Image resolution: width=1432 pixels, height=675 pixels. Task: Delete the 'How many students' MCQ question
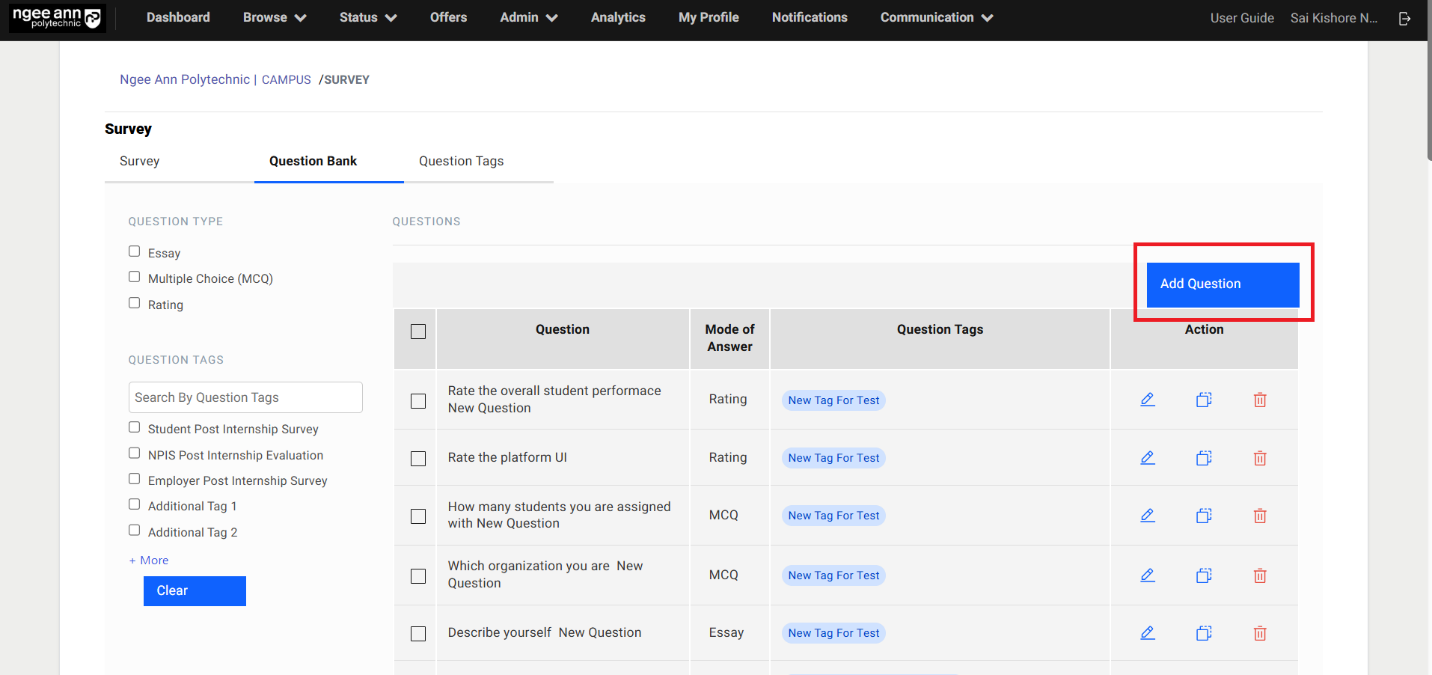(1260, 516)
